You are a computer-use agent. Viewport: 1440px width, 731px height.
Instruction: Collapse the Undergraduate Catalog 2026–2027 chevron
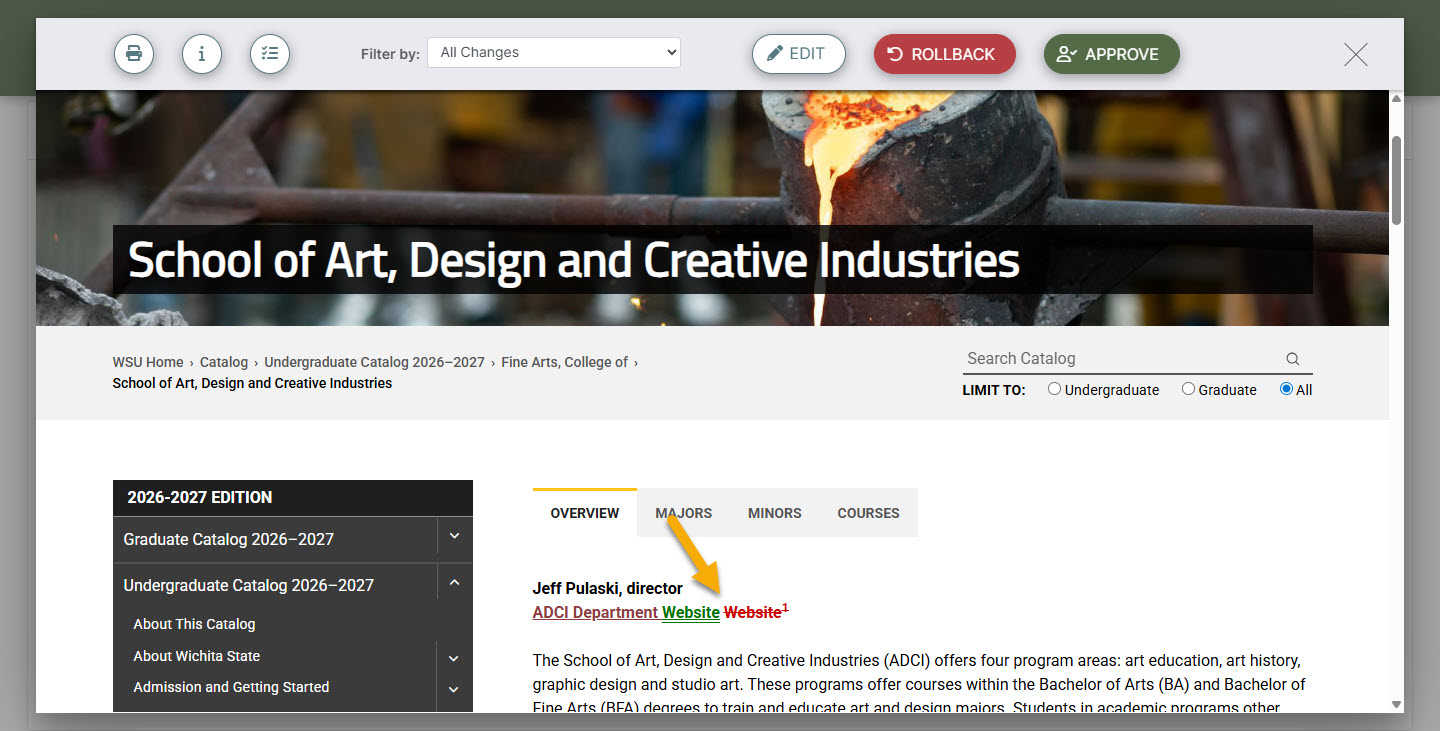[455, 583]
